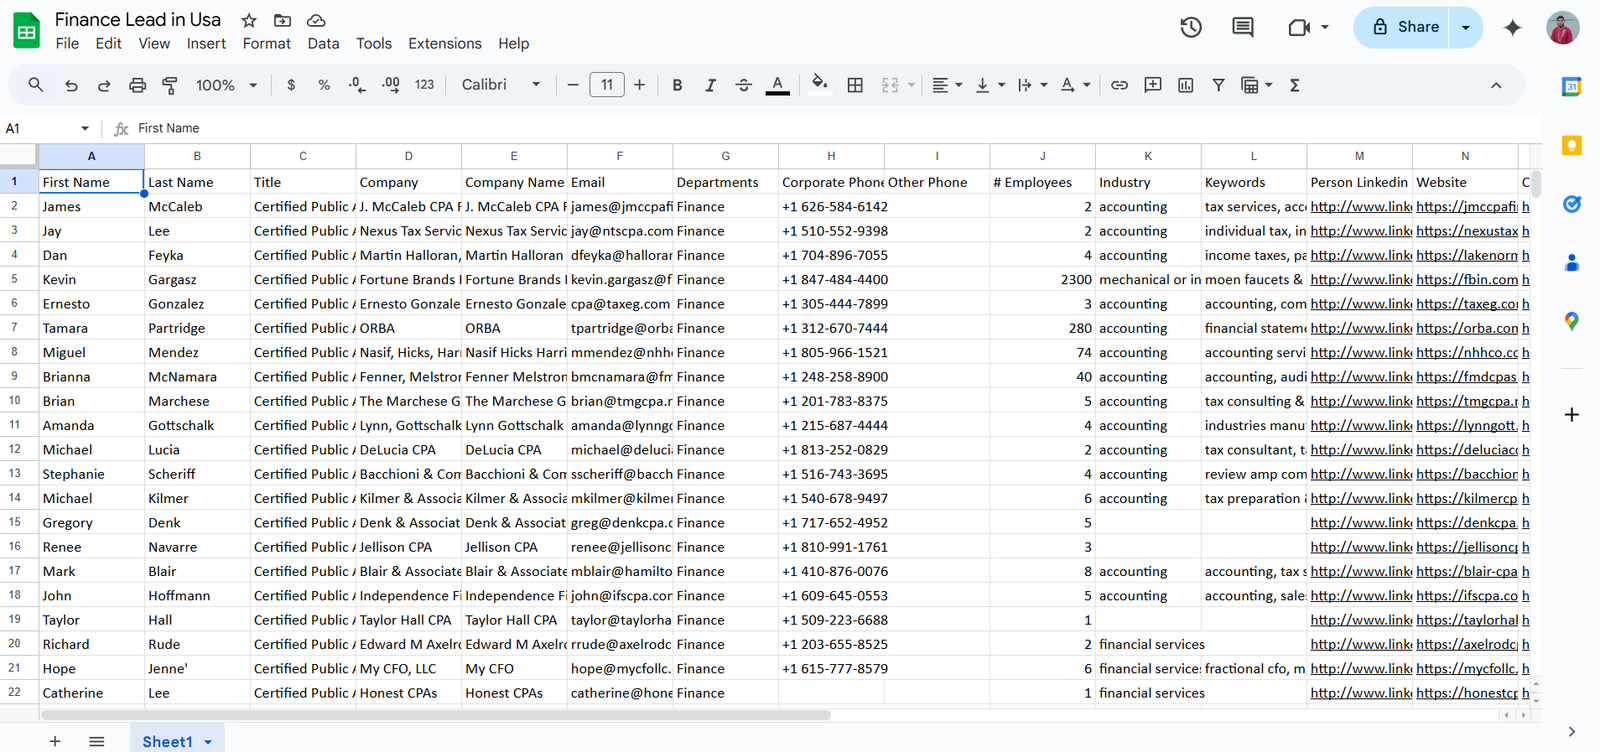This screenshot has width=1600, height=752.
Task: Open text wrapping dropdown
Action: click(x=1032, y=85)
